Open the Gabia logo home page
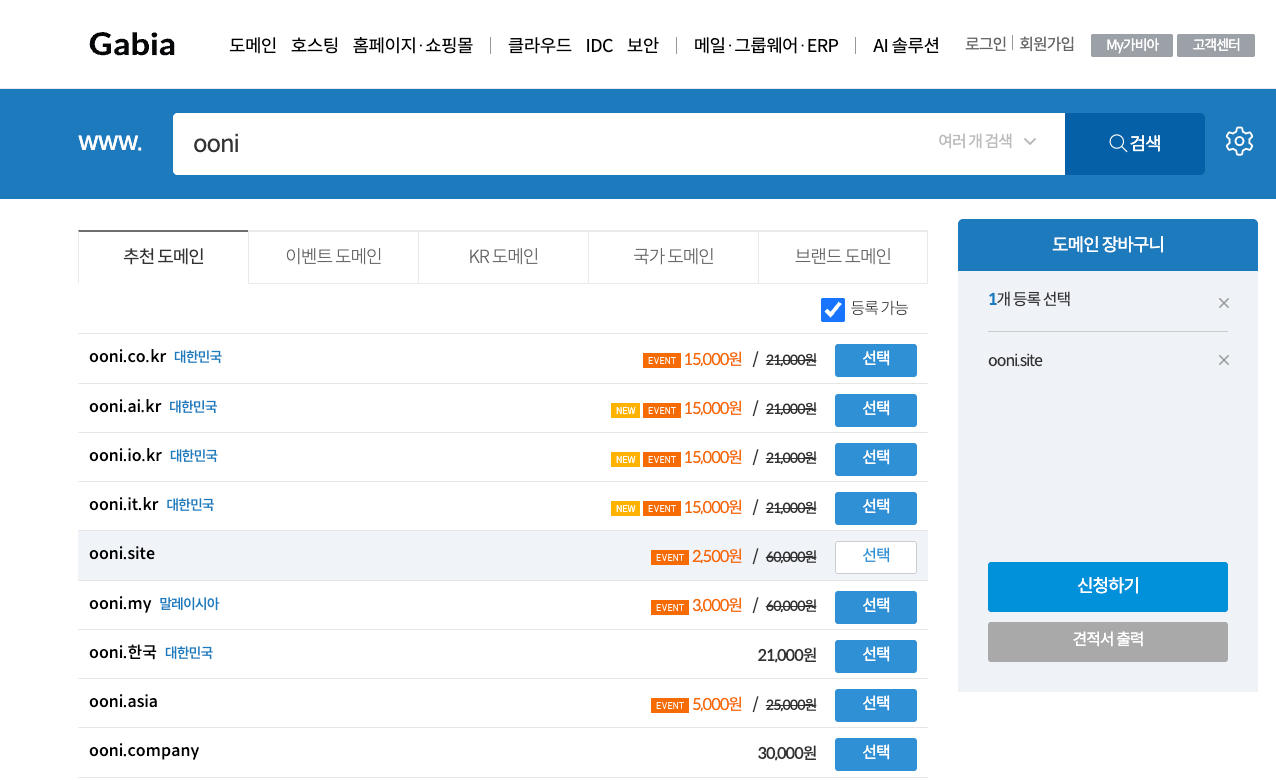The height and width of the screenshot is (780, 1276). (x=132, y=44)
